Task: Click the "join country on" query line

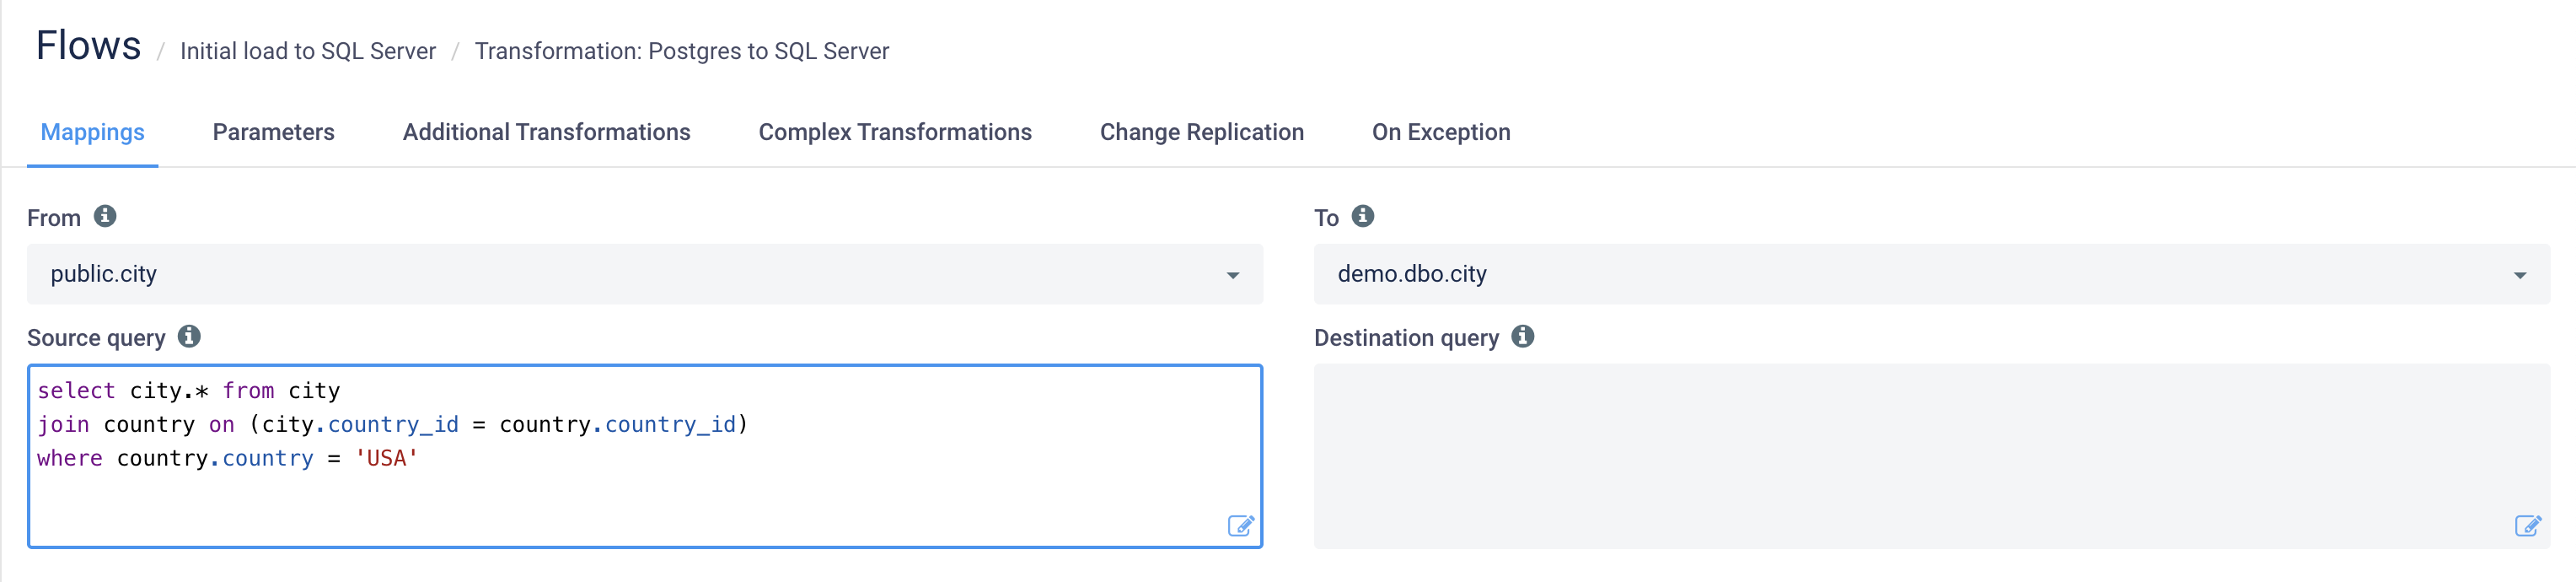Action: pyautogui.click(x=393, y=424)
